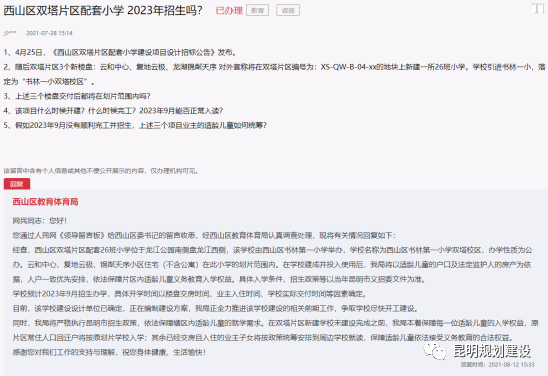548x376 pixels.
Task: Click the reply line 学校预计2023年9月招生办学
Action: click(189, 294)
